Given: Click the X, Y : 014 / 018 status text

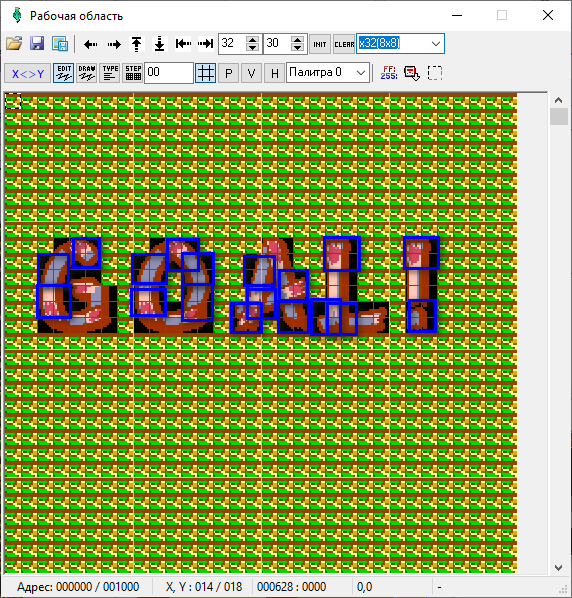Looking at the screenshot, I should point(204,587).
